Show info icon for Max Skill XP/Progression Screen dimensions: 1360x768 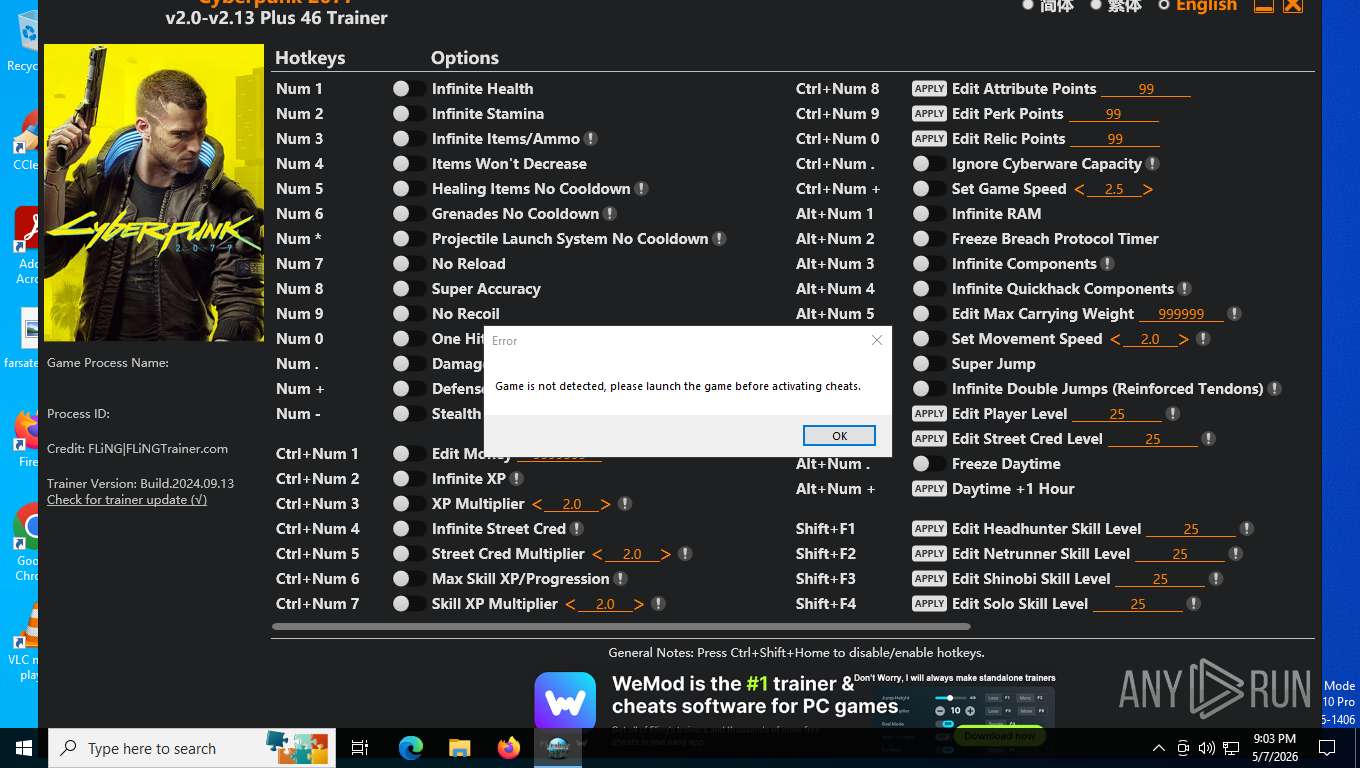621,579
